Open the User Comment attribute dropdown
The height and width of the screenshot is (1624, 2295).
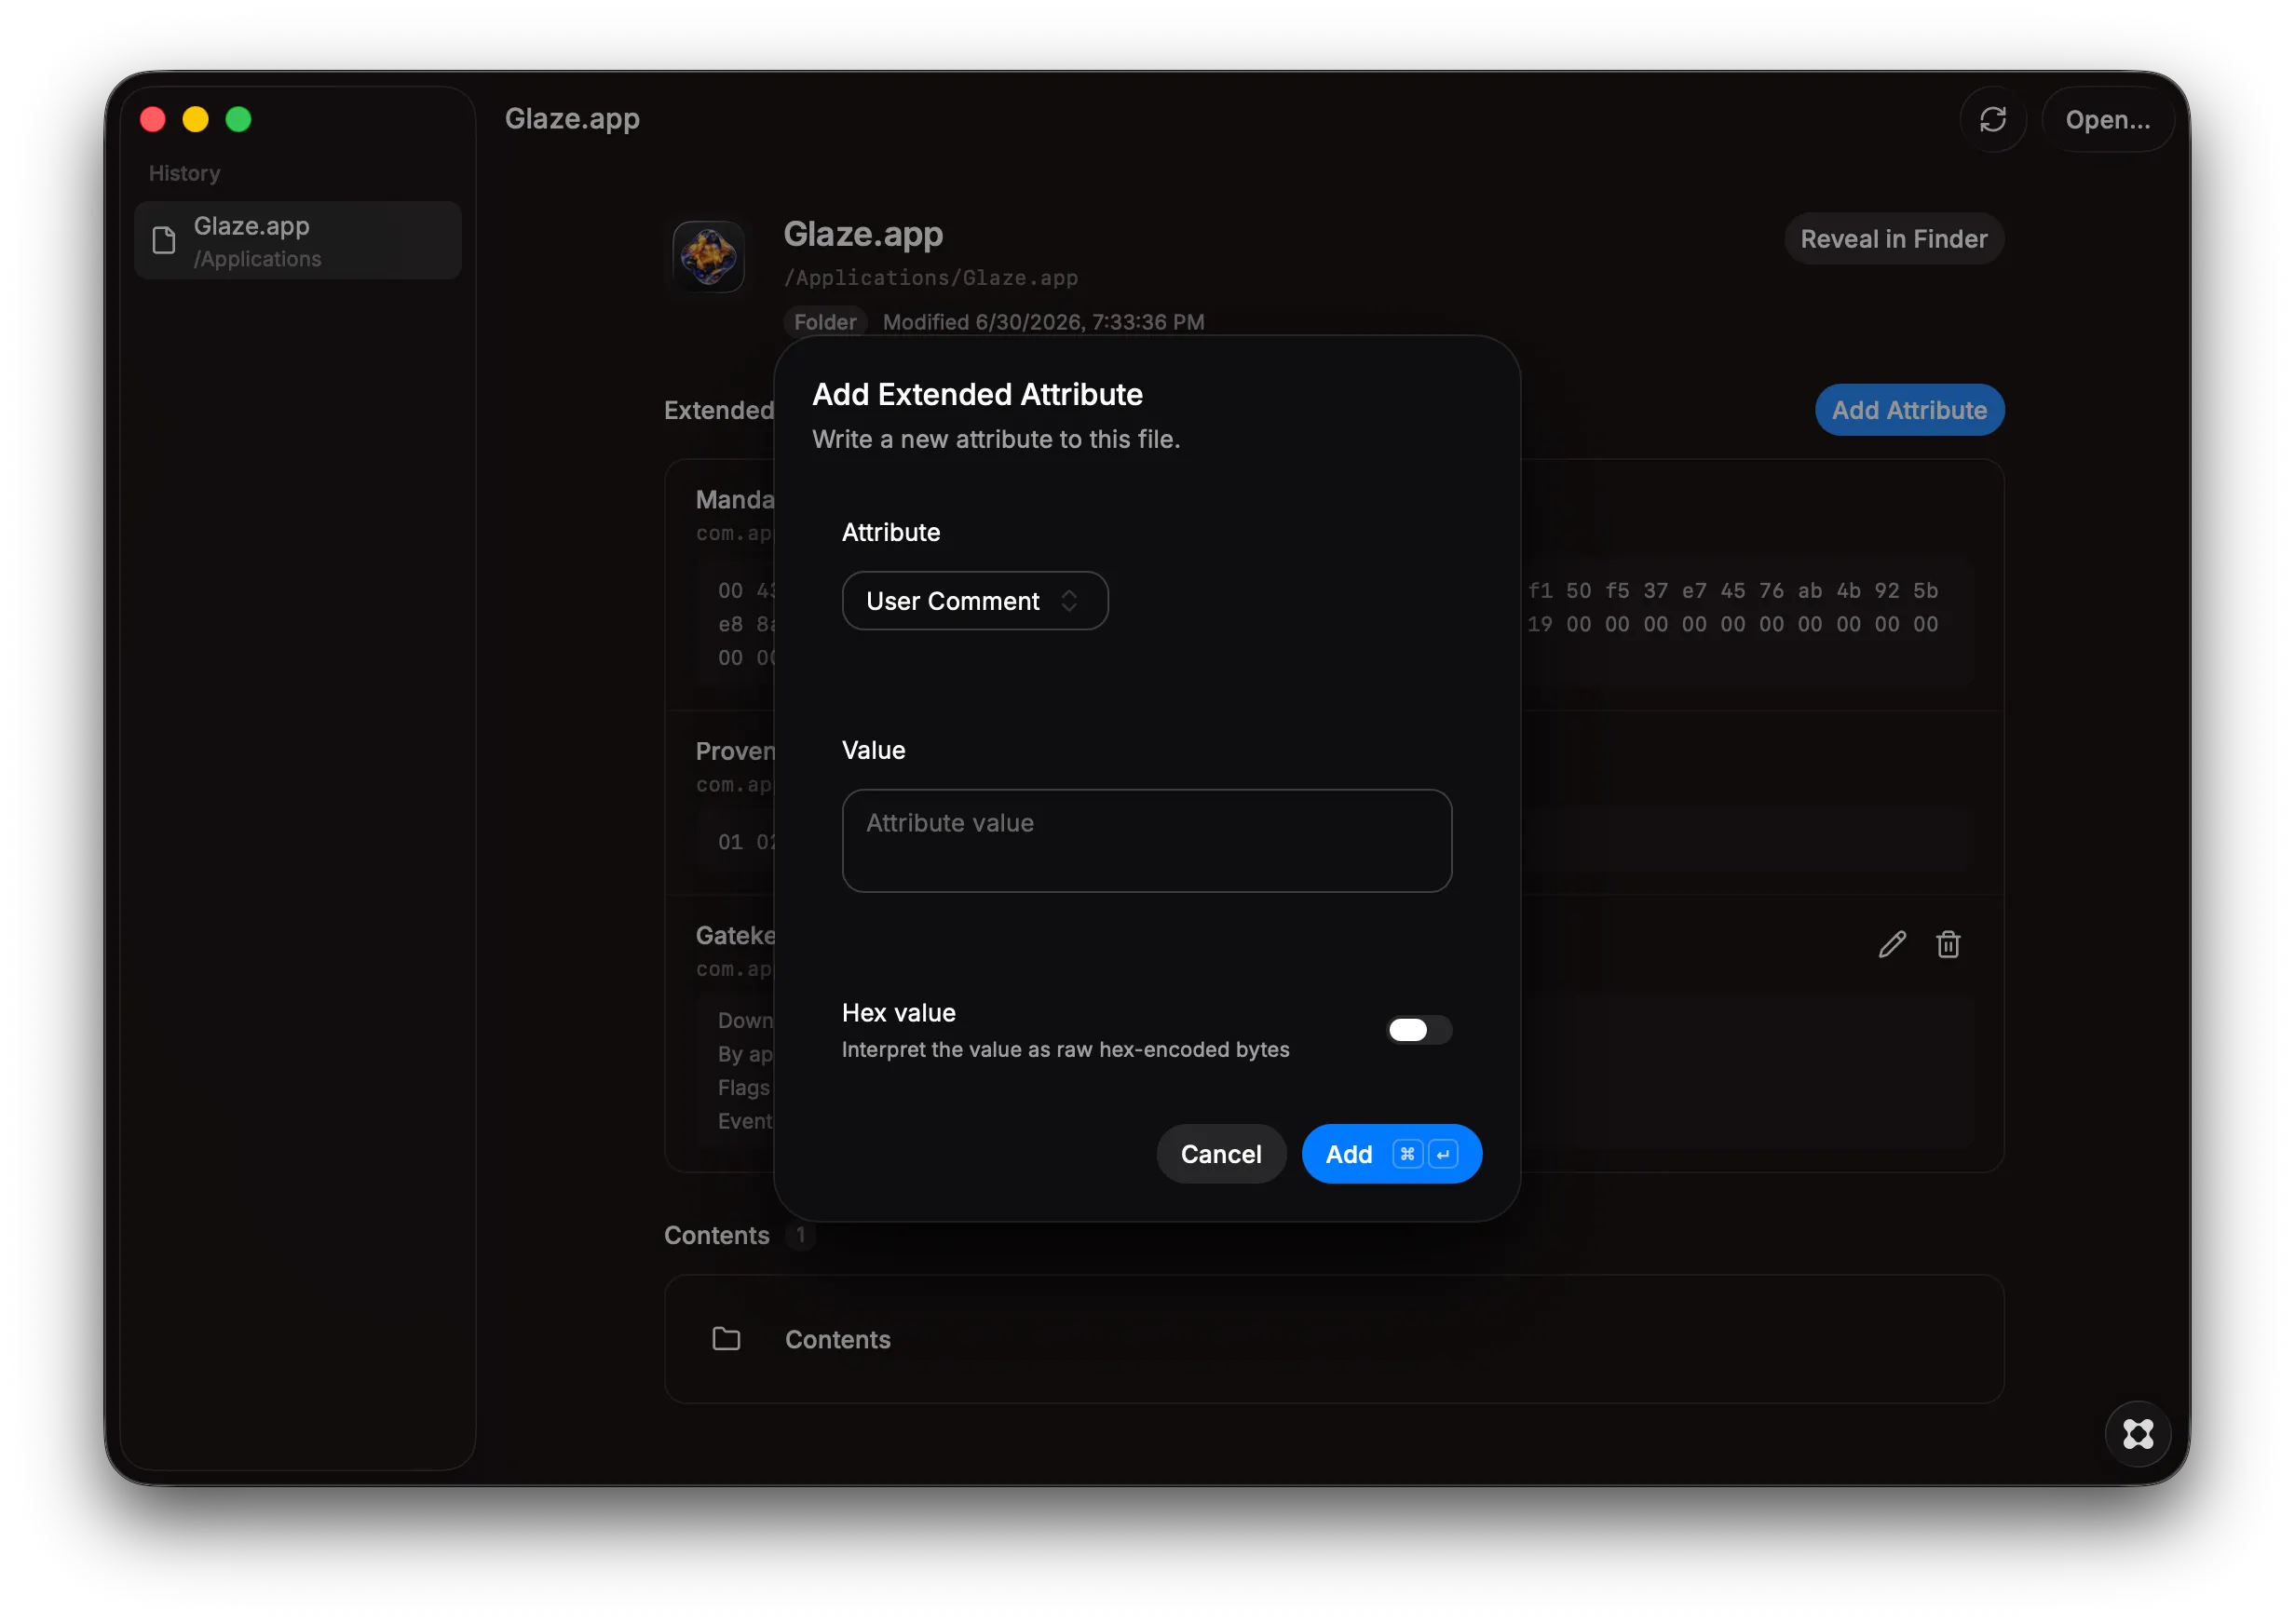[x=974, y=601]
